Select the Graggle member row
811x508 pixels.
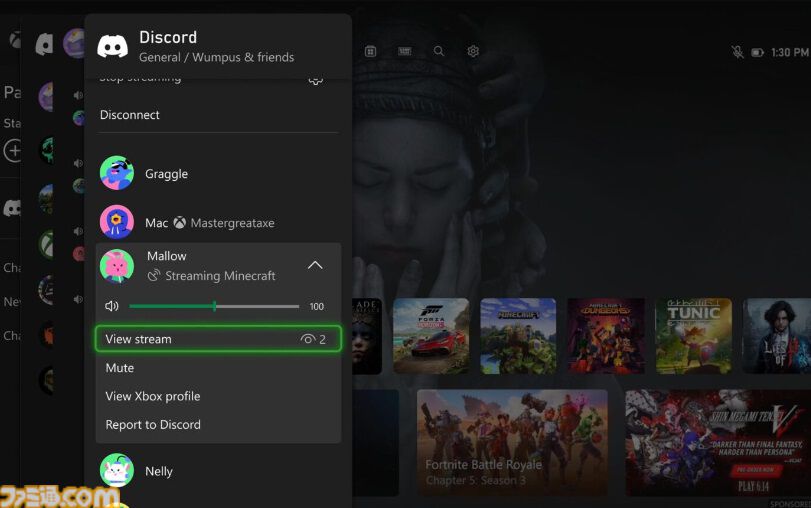pyautogui.click(x=218, y=173)
